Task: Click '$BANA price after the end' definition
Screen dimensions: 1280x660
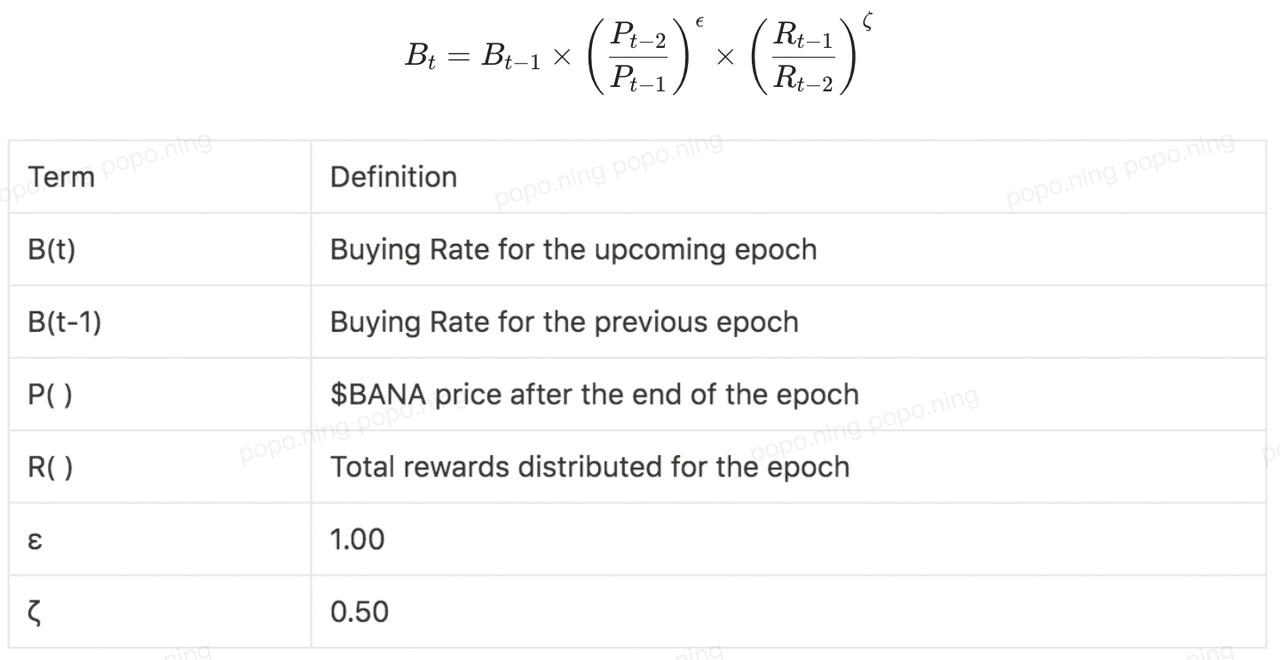Action: pyautogui.click(x=594, y=394)
